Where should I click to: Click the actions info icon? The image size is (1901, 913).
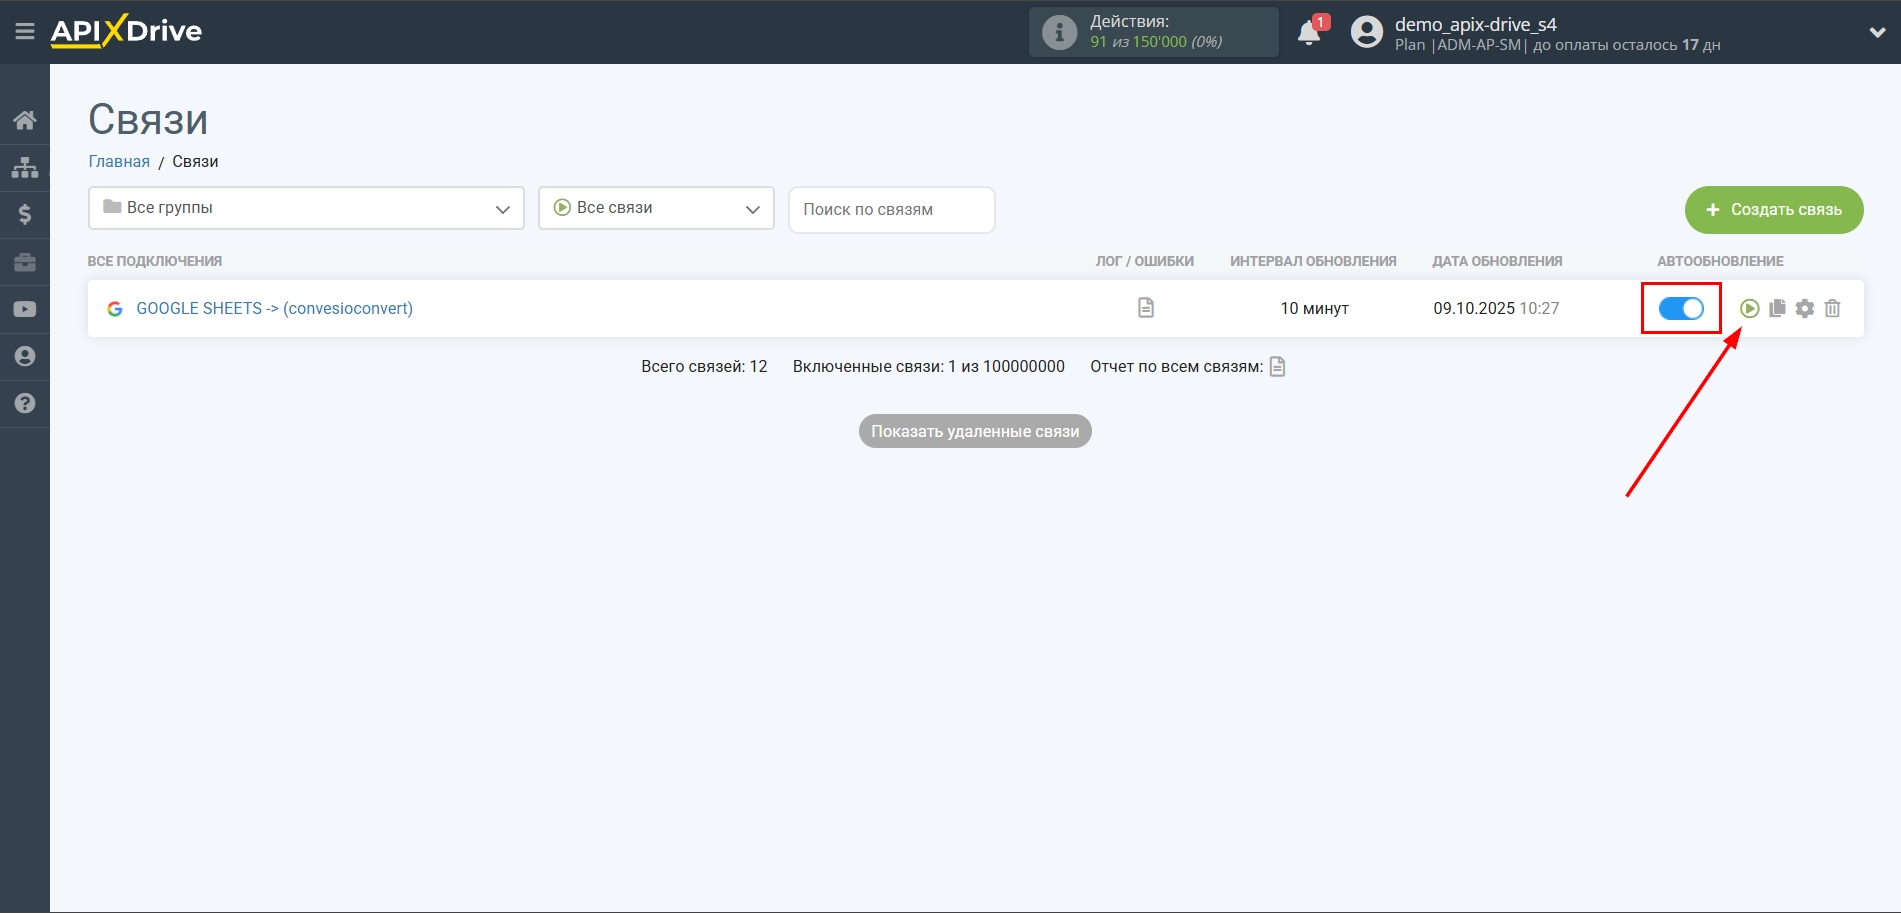1059,32
